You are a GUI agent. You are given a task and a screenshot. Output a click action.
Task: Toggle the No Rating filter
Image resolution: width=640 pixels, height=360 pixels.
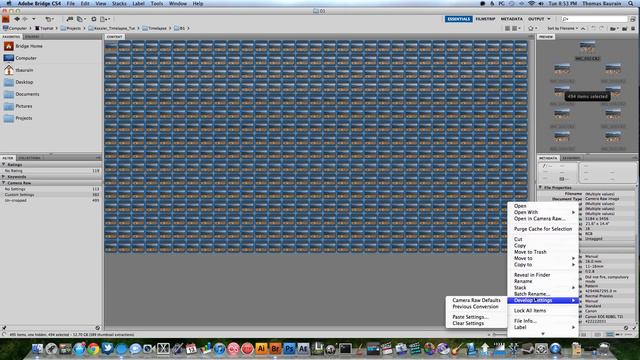[51, 171]
